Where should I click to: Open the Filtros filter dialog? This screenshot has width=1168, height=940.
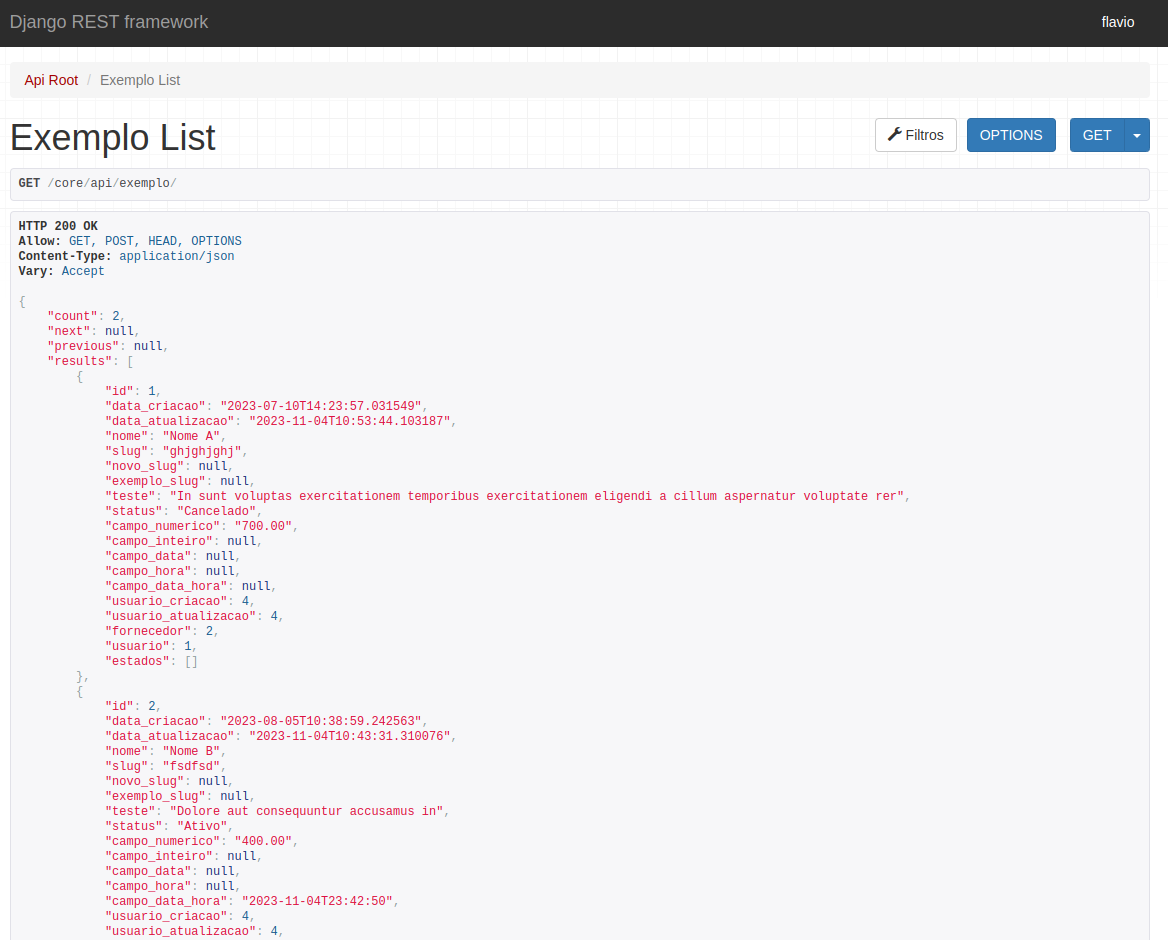tap(915, 135)
